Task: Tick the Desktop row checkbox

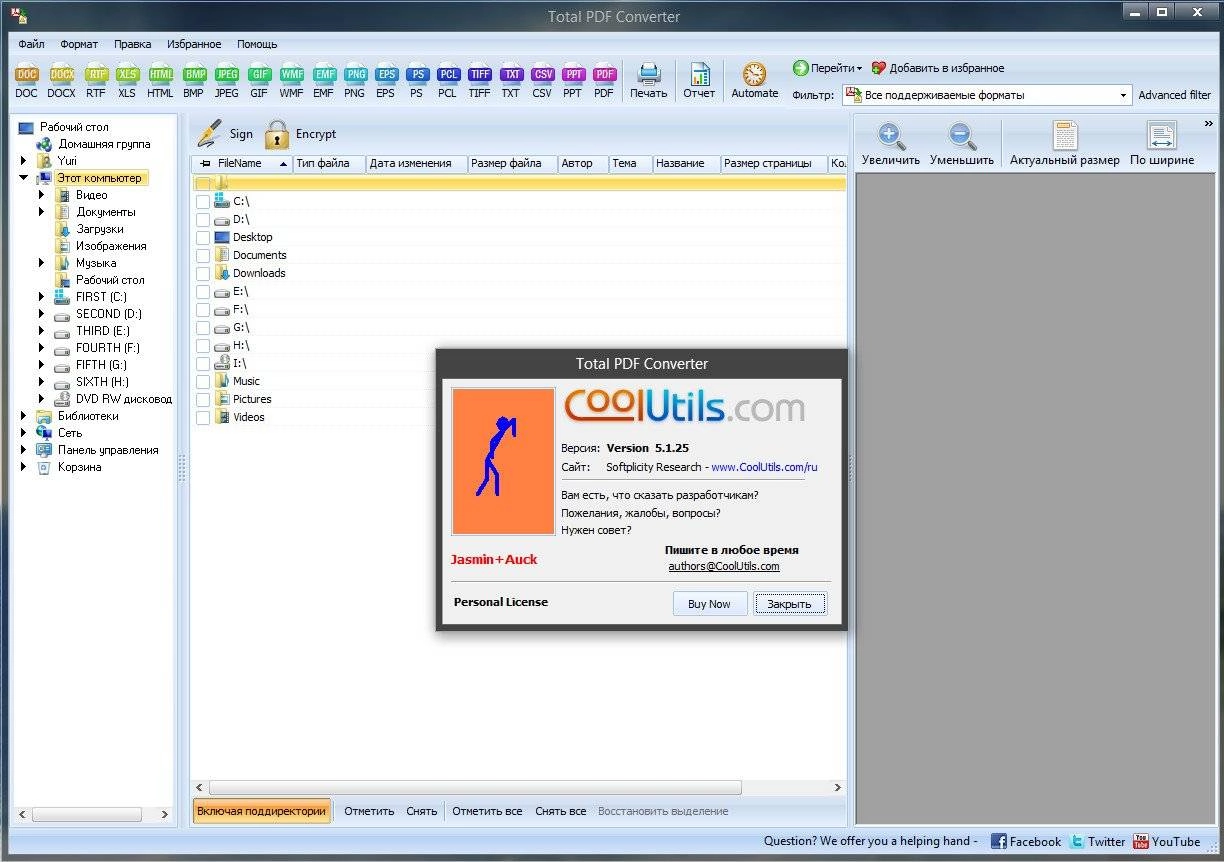Action: [203, 238]
